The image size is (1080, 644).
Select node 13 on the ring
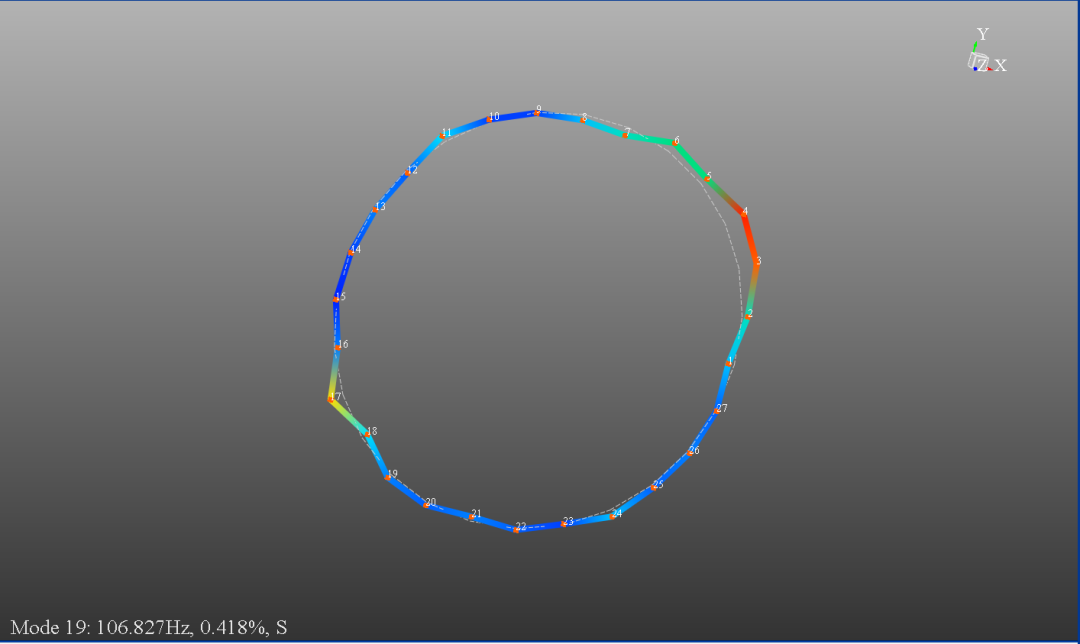coord(376,209)
